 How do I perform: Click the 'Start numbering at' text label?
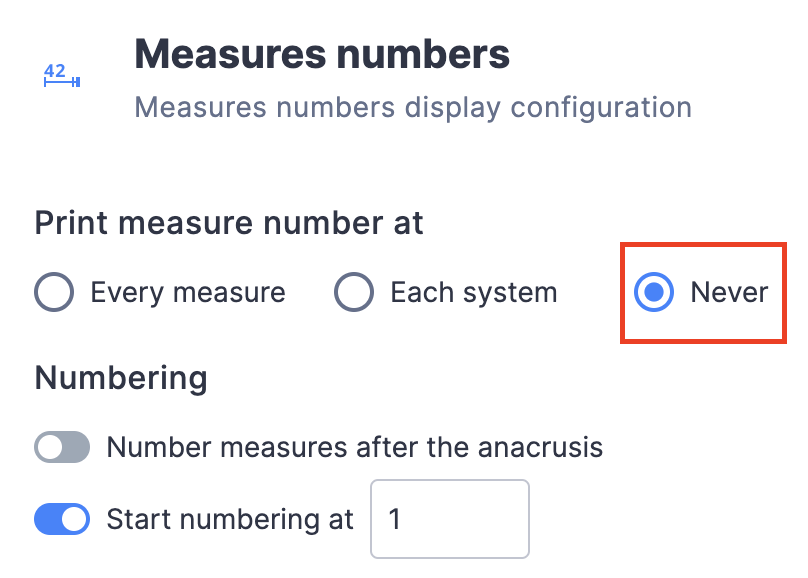coord(230,519)
